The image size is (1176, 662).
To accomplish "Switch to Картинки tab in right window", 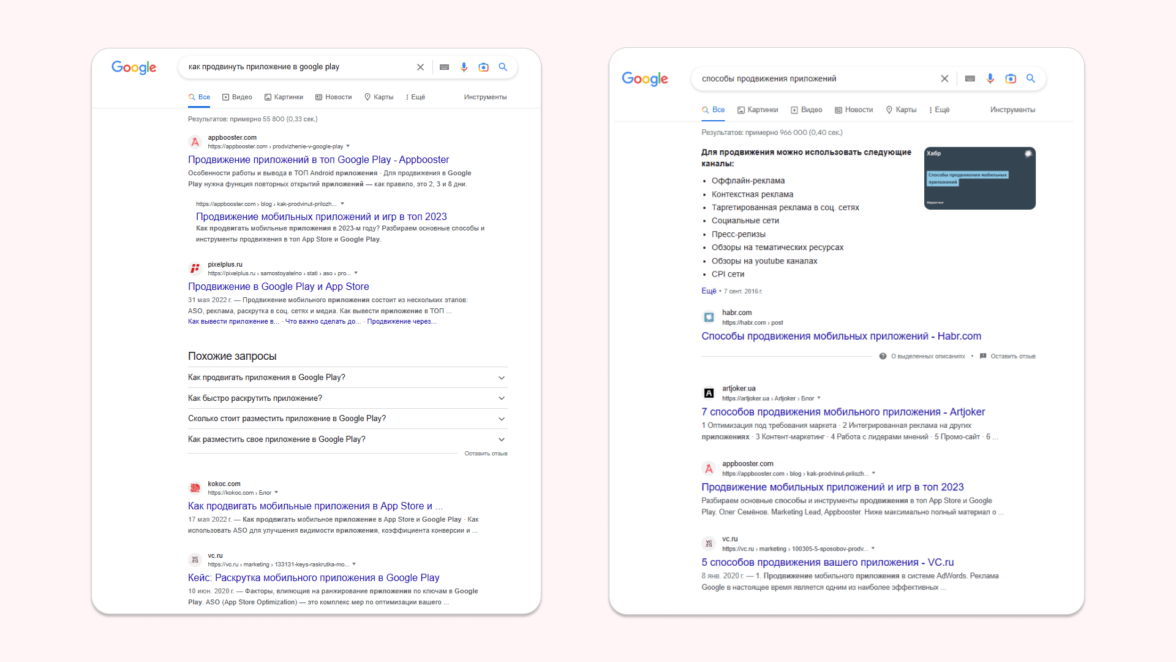I will click(x=758, y=109).
